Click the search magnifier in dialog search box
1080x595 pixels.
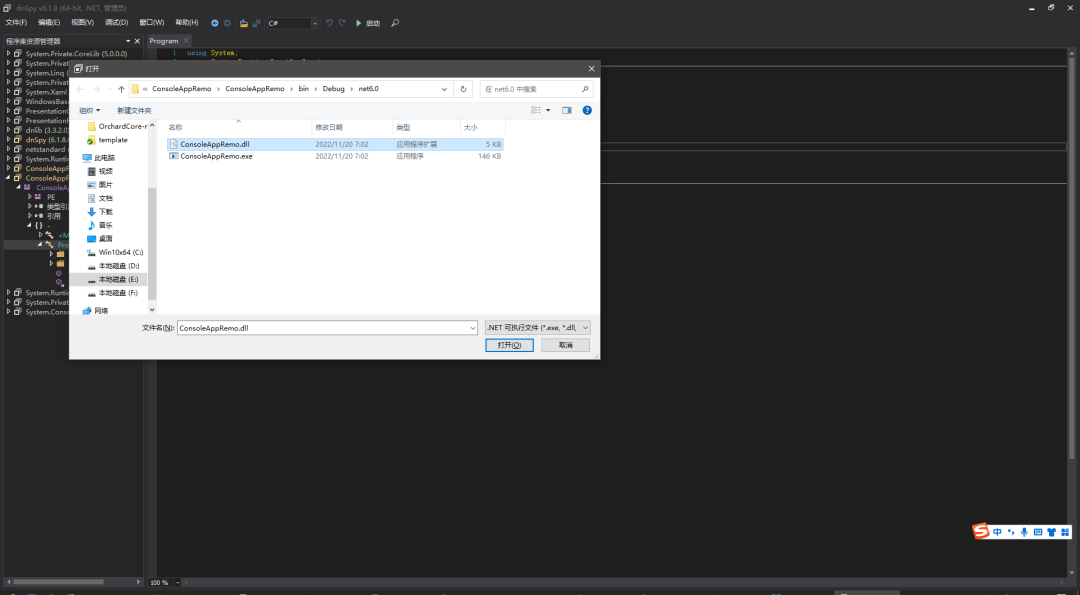pos(585,89)
